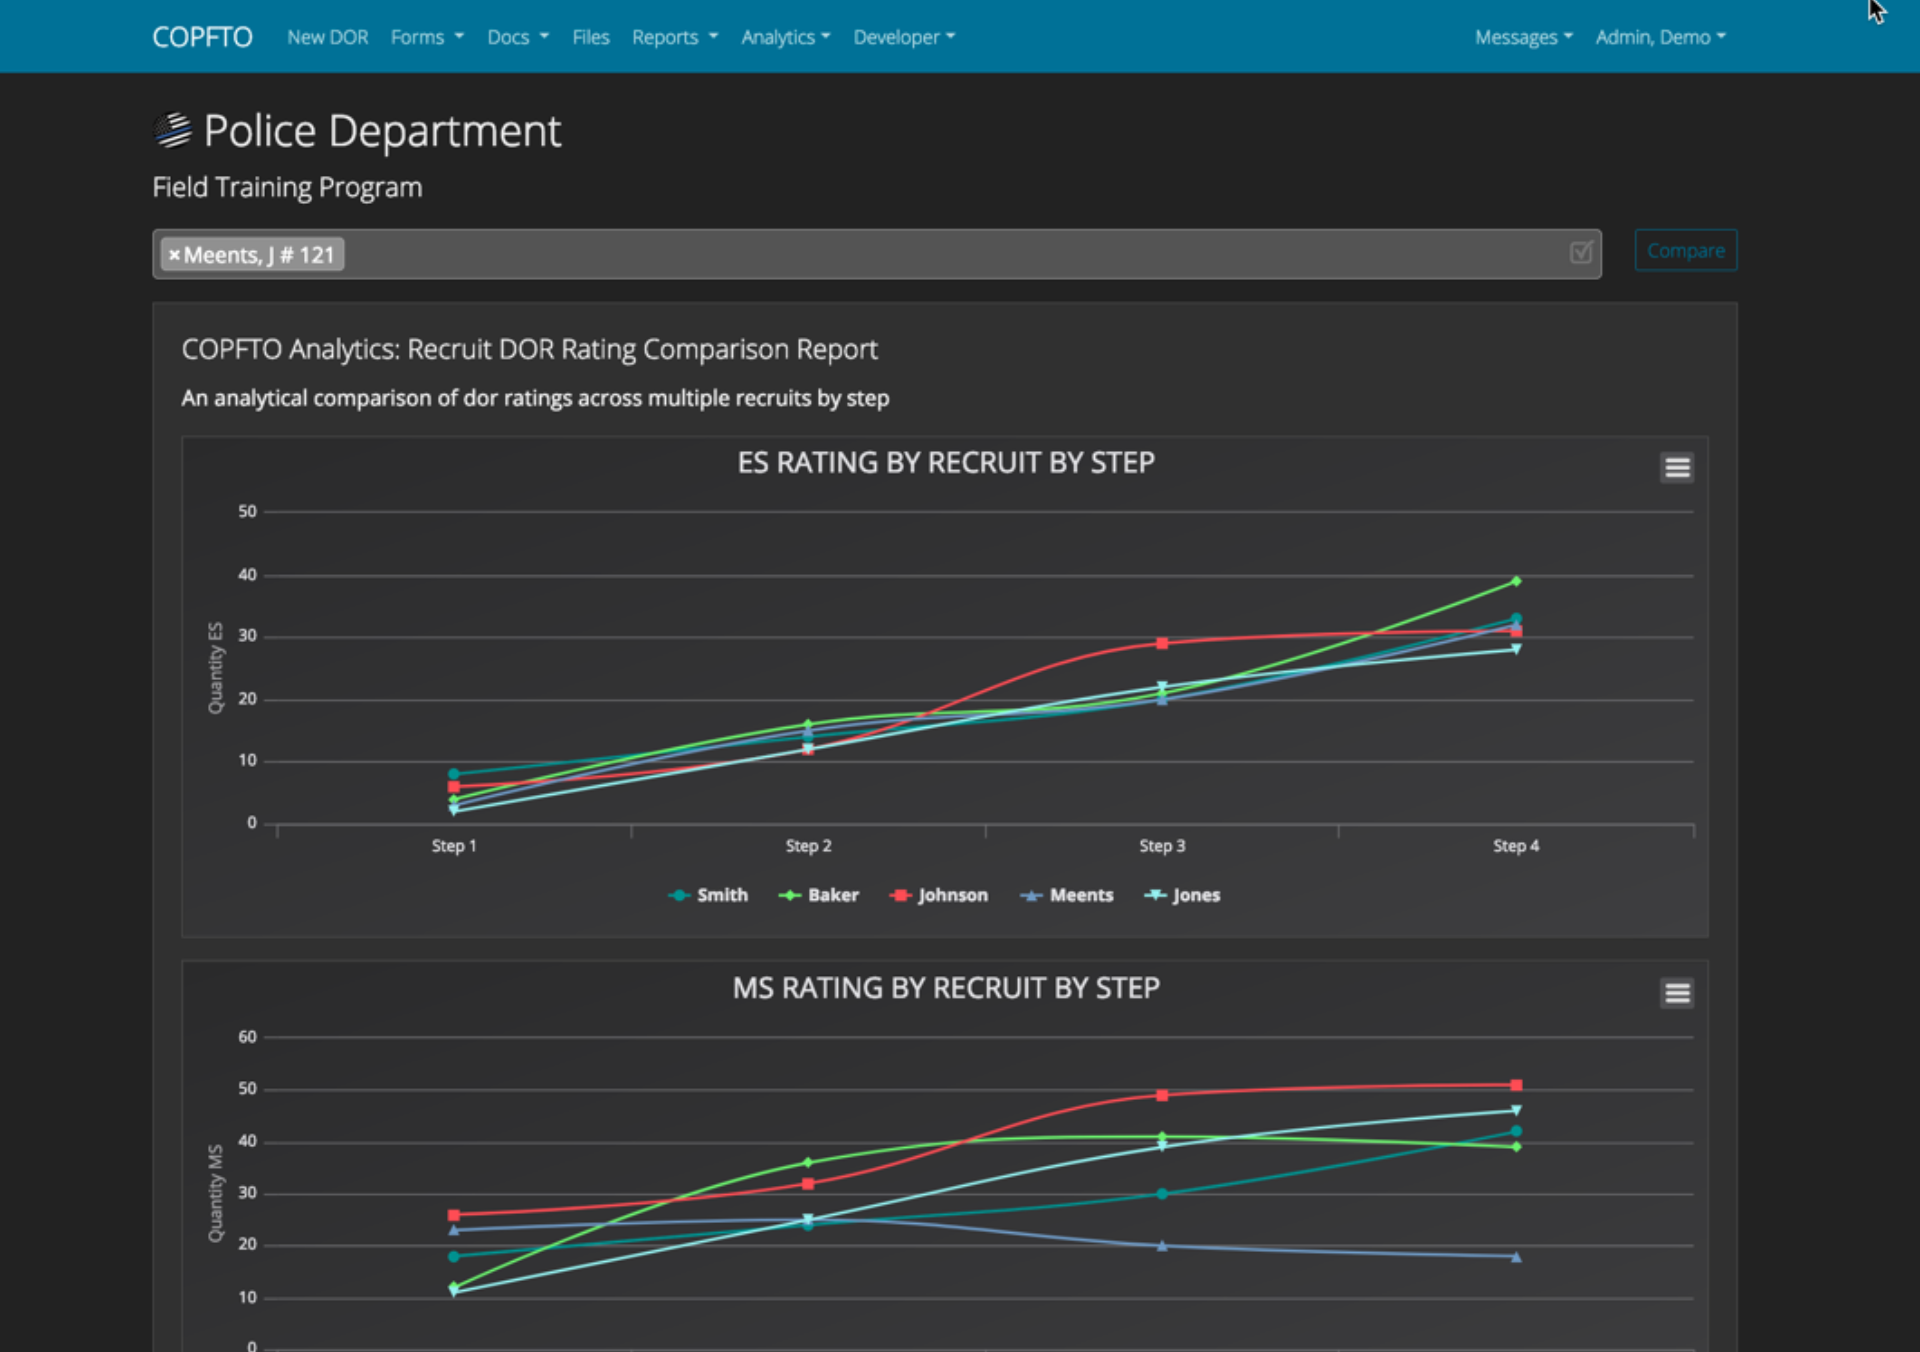Image resolution: width=1920 pixels, height=1352 pixels.
Task: Toggle Baker series in ES legend
Action: point(819,895)
